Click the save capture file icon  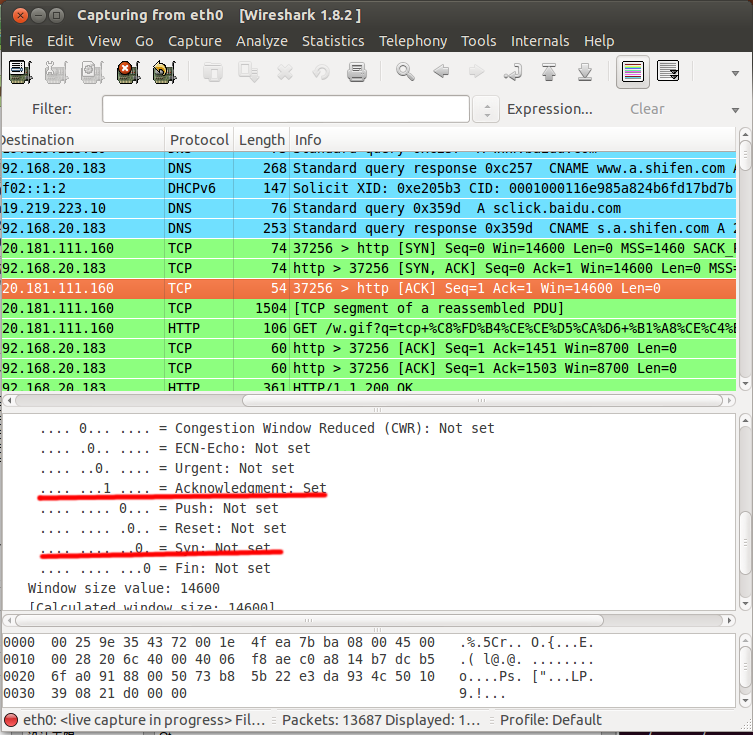point(249,72)
